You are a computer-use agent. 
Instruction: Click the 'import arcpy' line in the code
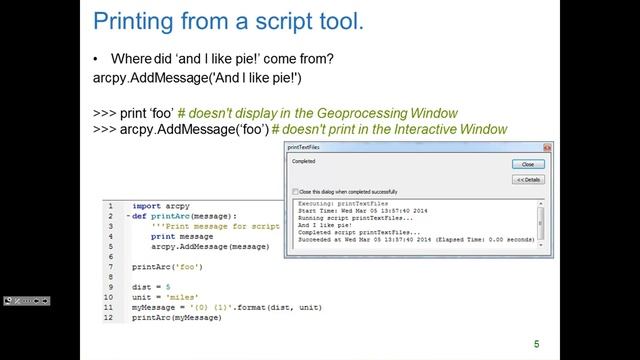pyautogui.click(x=161, y=206)
